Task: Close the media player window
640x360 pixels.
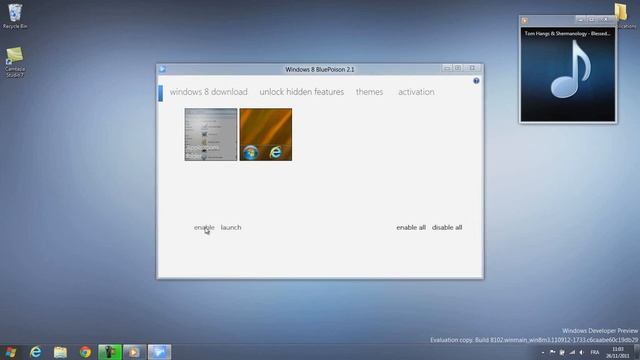Action: tap(606, 20)
